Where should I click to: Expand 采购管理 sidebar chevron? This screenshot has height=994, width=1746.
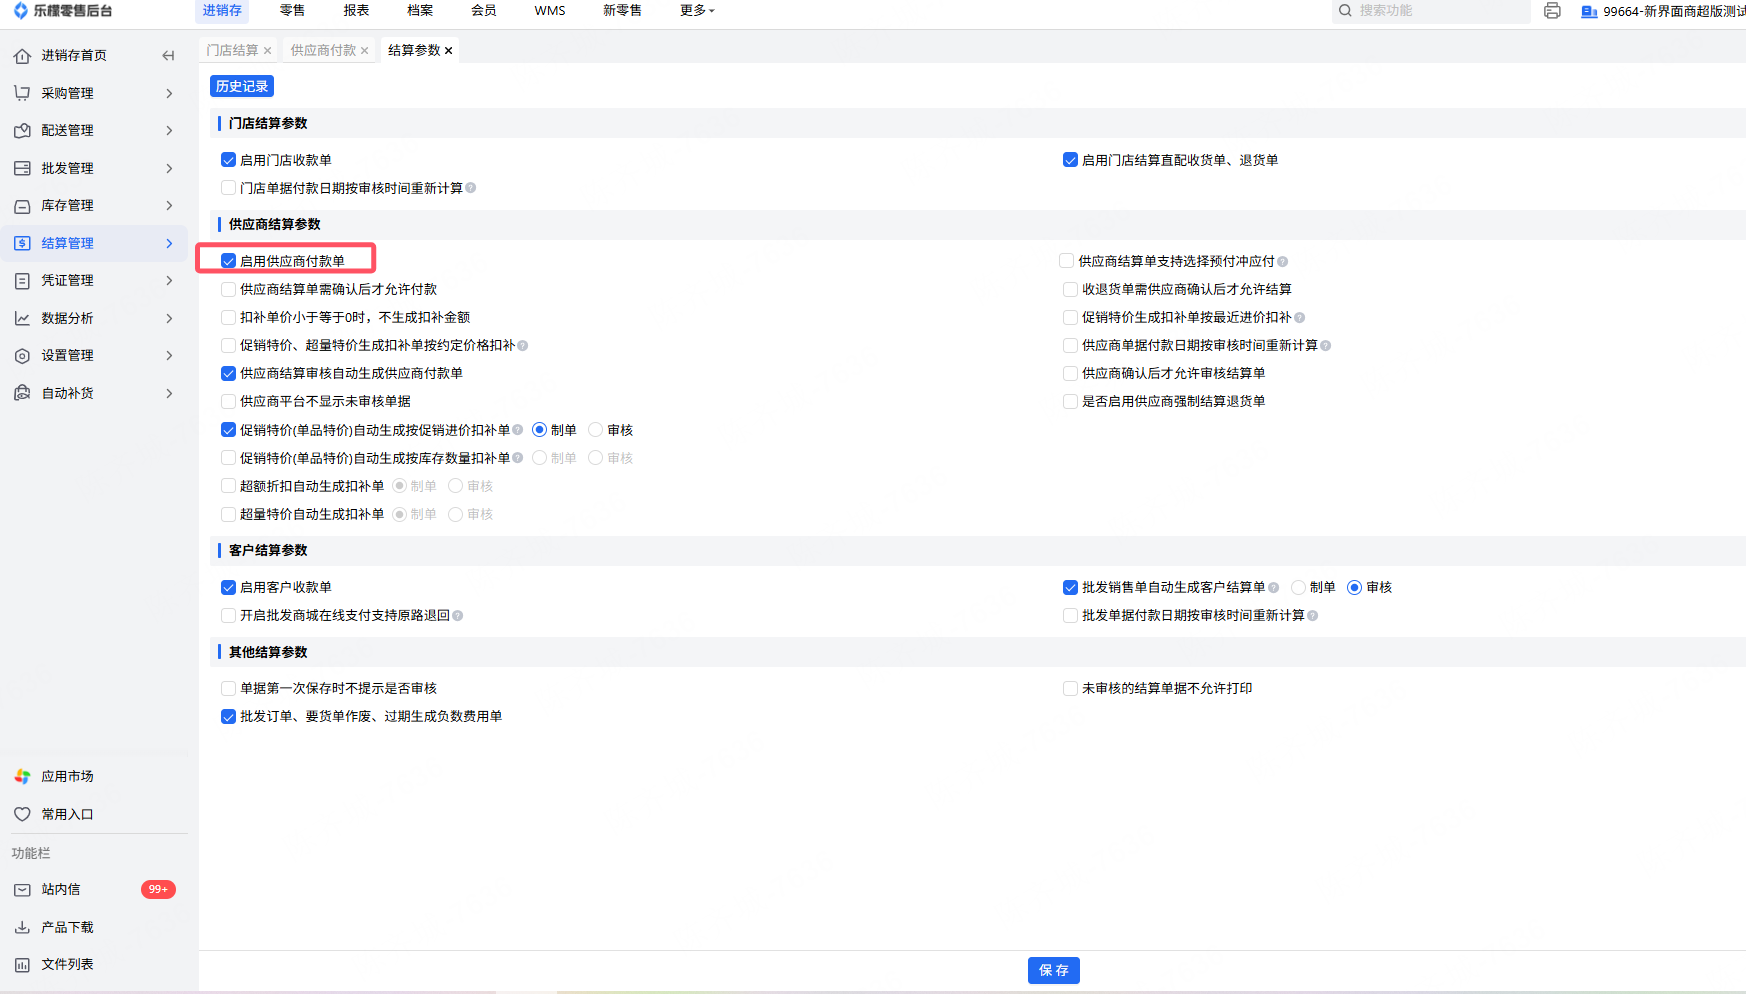(169, 93)
